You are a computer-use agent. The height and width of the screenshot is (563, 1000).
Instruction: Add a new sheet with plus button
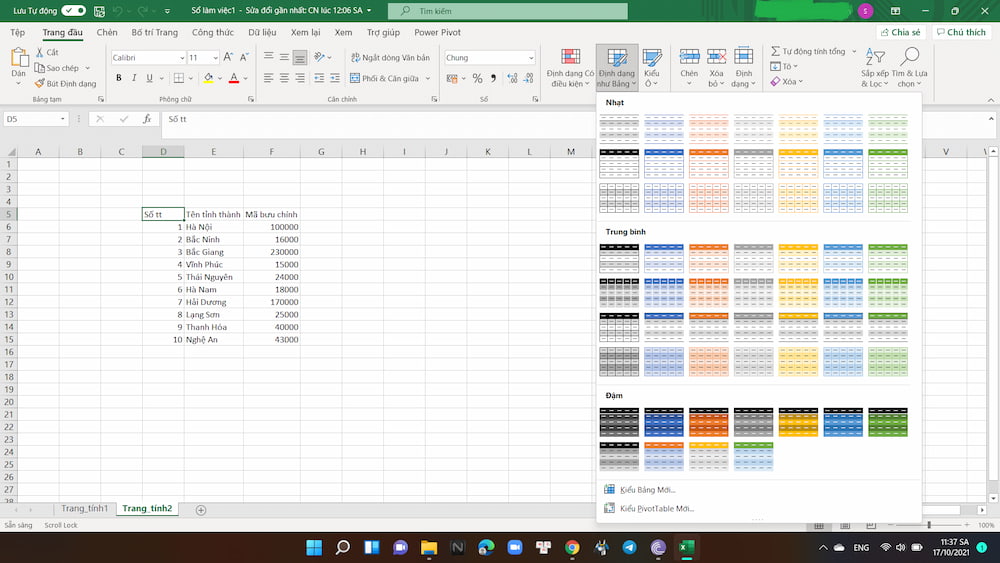201,509
